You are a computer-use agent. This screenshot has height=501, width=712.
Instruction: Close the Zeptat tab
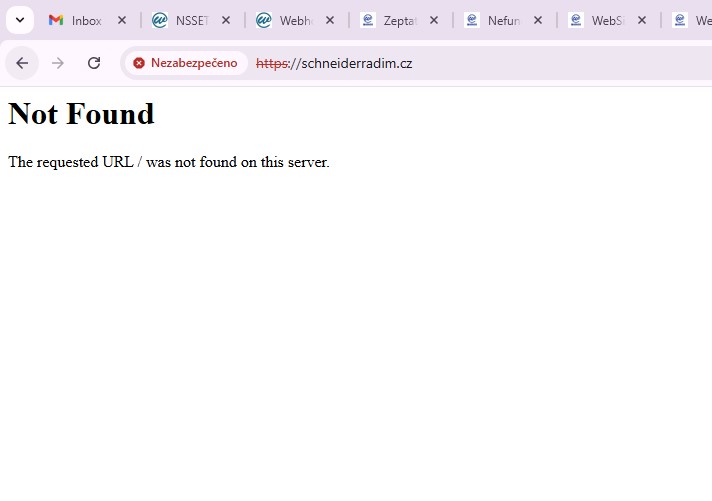(434, 20)
